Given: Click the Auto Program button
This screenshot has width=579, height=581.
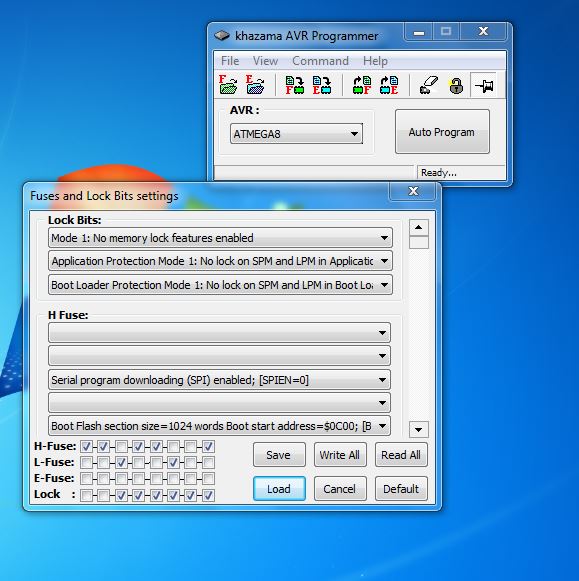Looking at the screenshot, I should tap(442, 132).
